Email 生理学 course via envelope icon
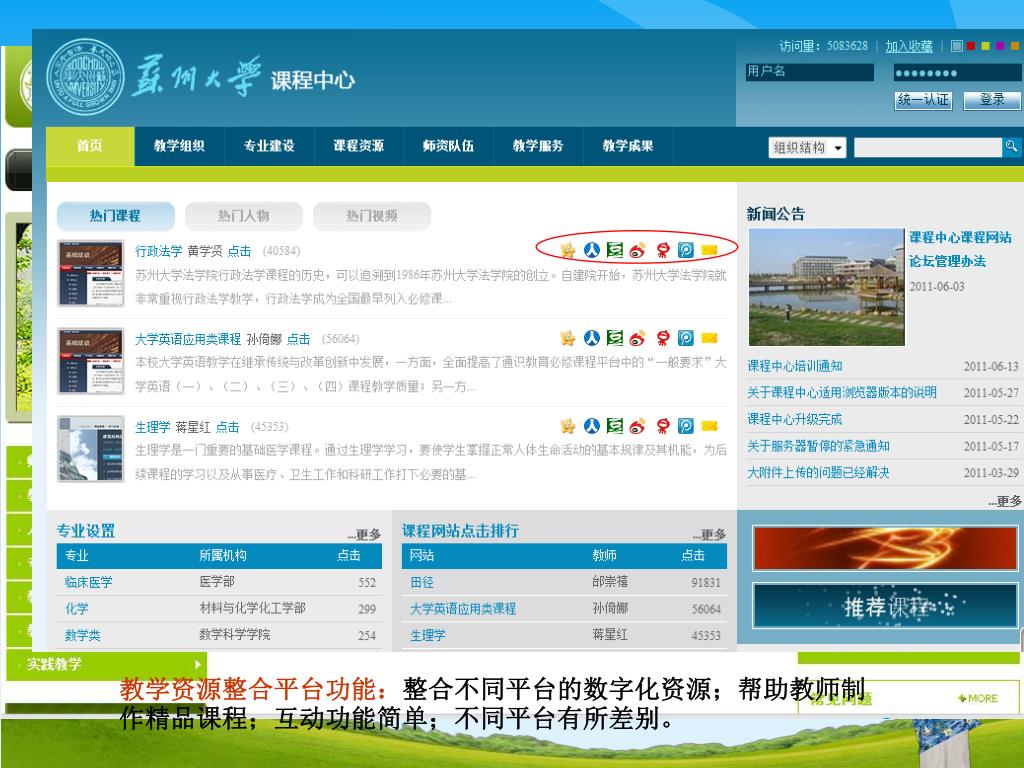 (x=709, y=426)
